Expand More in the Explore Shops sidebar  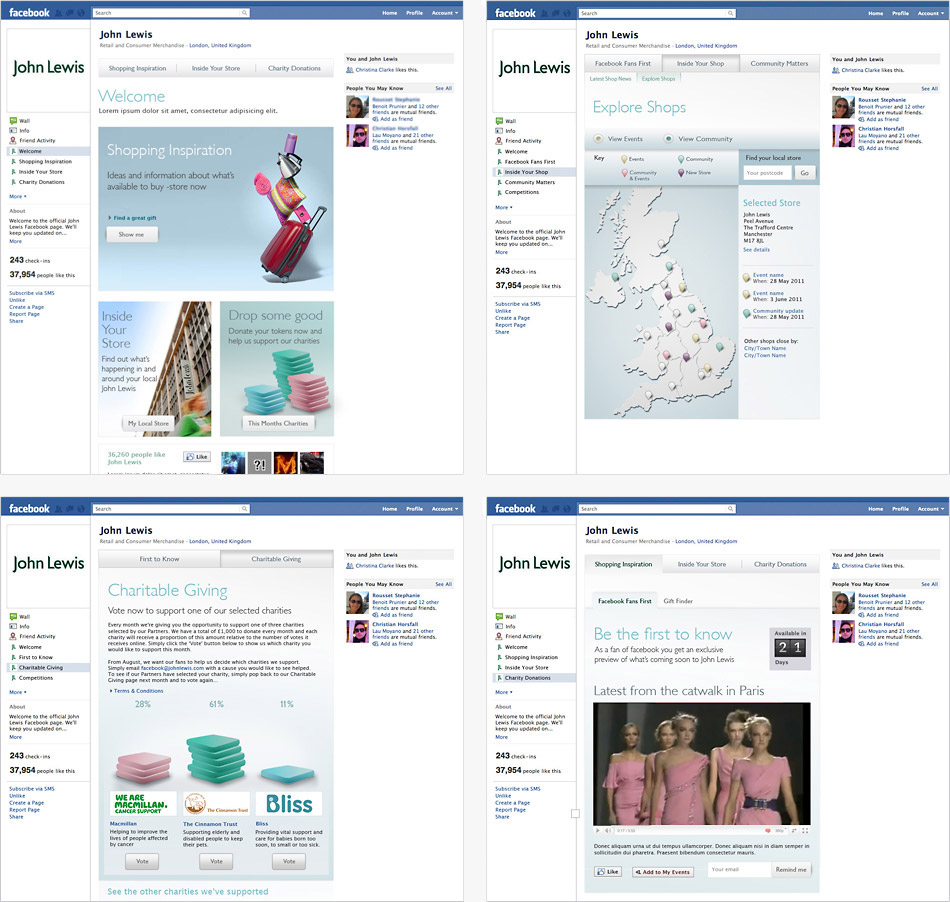(x=503, y=207)
